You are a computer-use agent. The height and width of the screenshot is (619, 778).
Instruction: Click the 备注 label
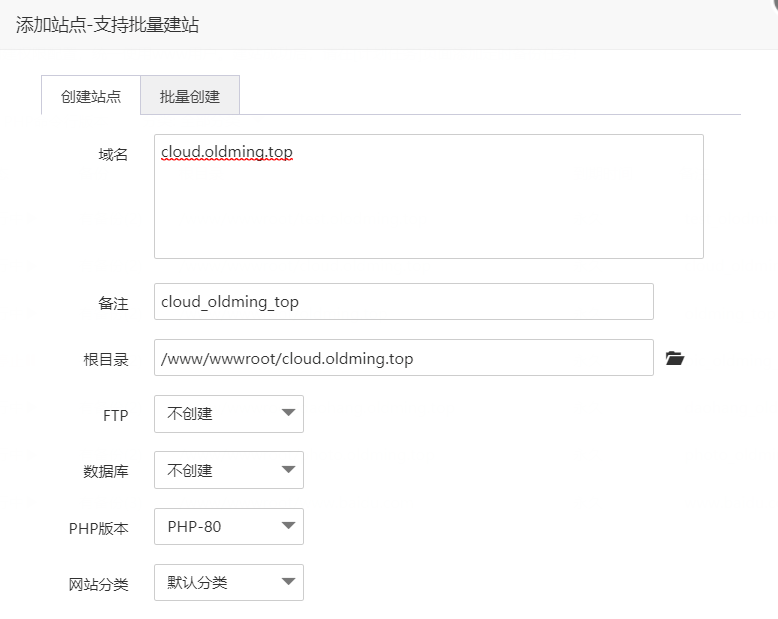coord(113,303)
